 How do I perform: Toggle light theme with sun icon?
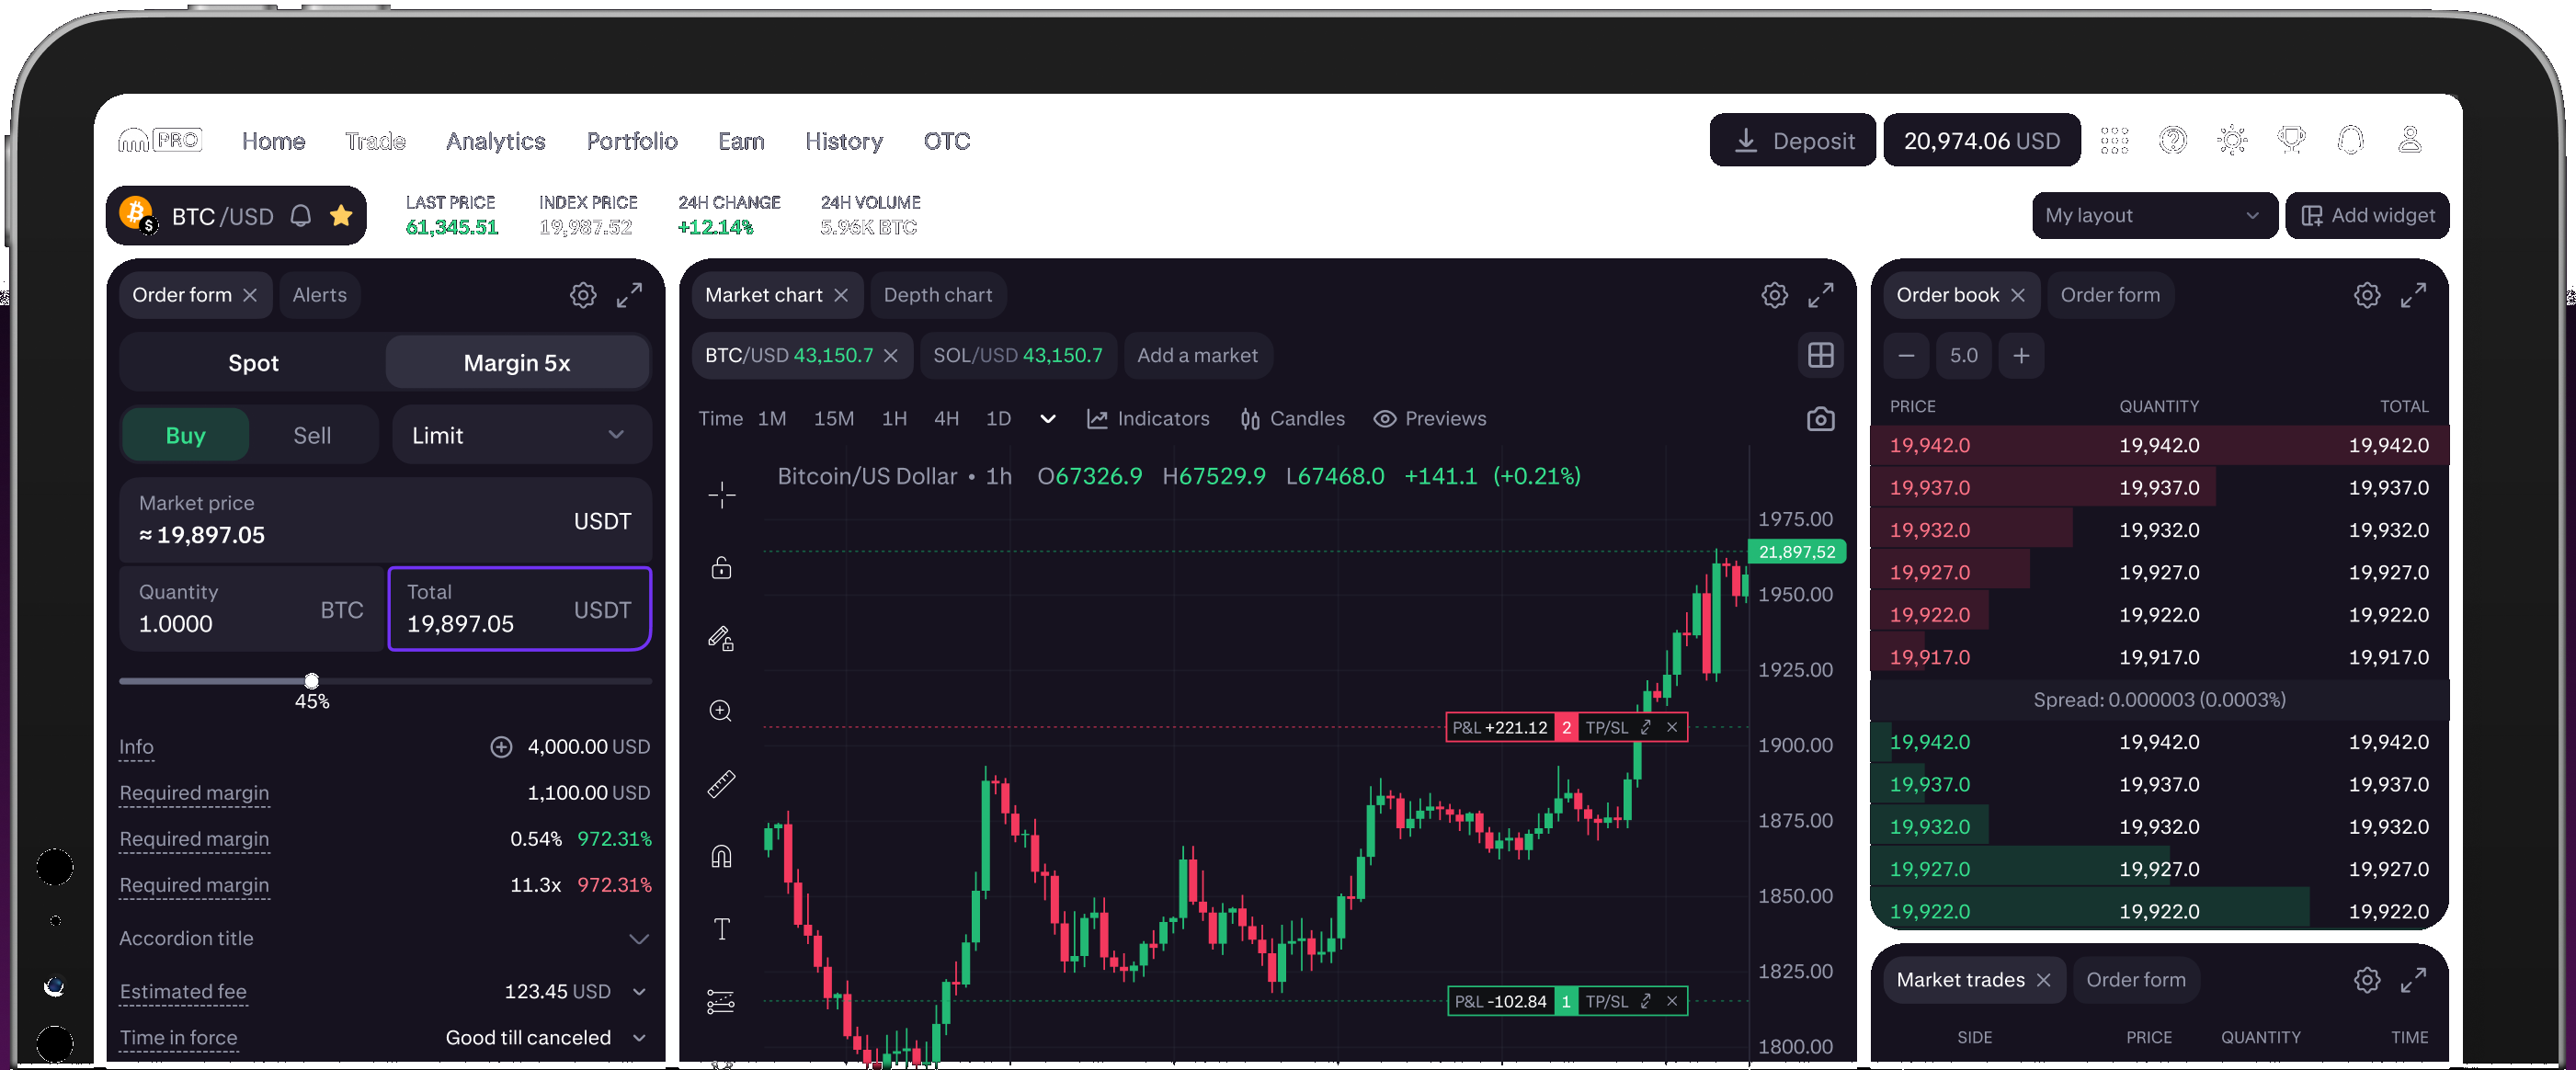(2232, 141)
